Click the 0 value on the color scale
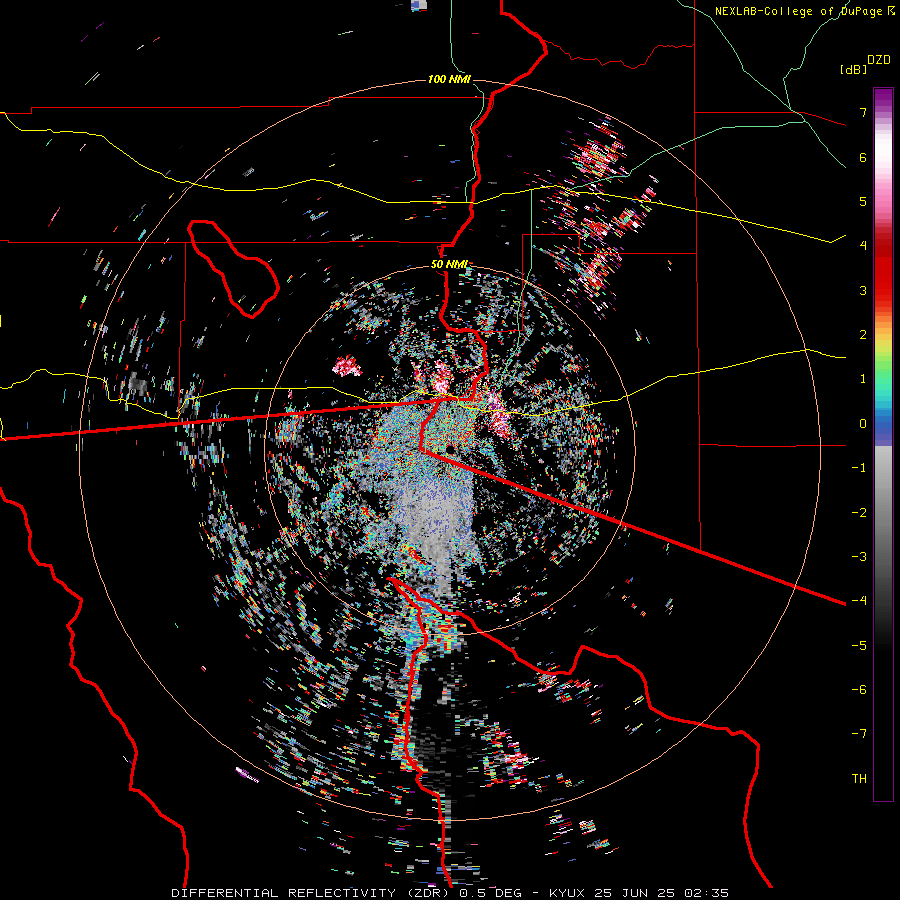The image size is (900, 900). click(x=863, y=424)
